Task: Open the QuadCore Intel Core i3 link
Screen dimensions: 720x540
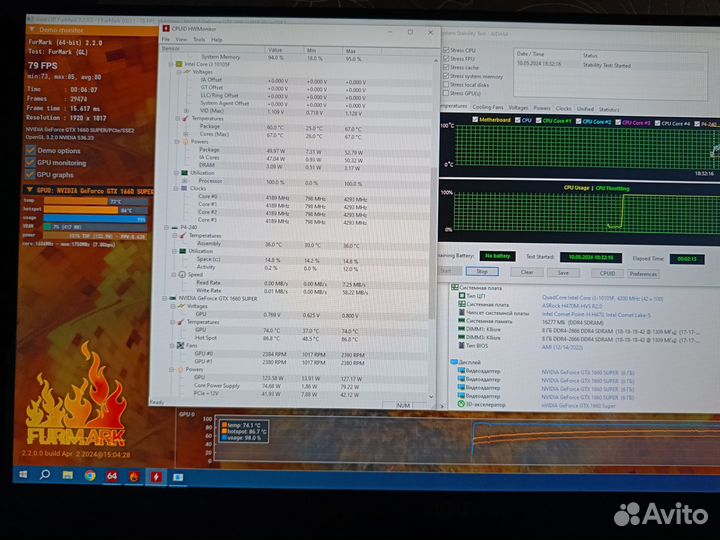Action: point(602,298)
